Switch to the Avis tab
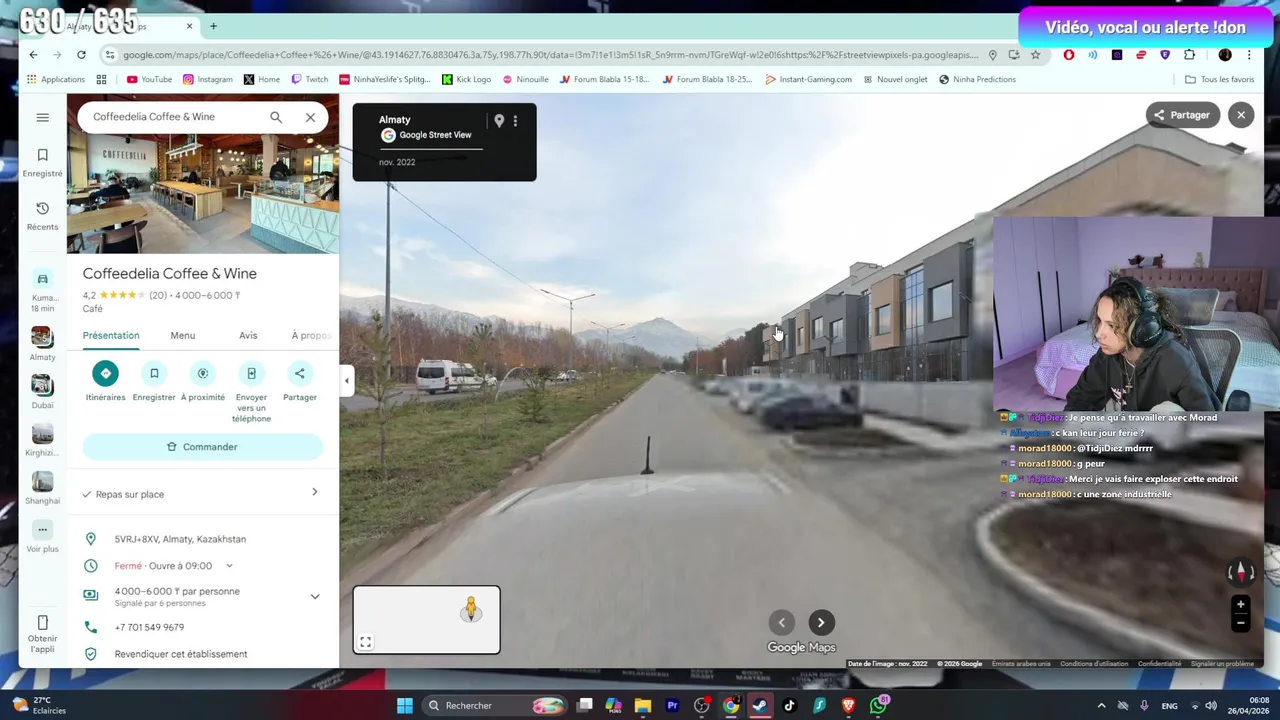Image resolution: width=1280 pixels, height=720 pixels. (x=248, y=336)
